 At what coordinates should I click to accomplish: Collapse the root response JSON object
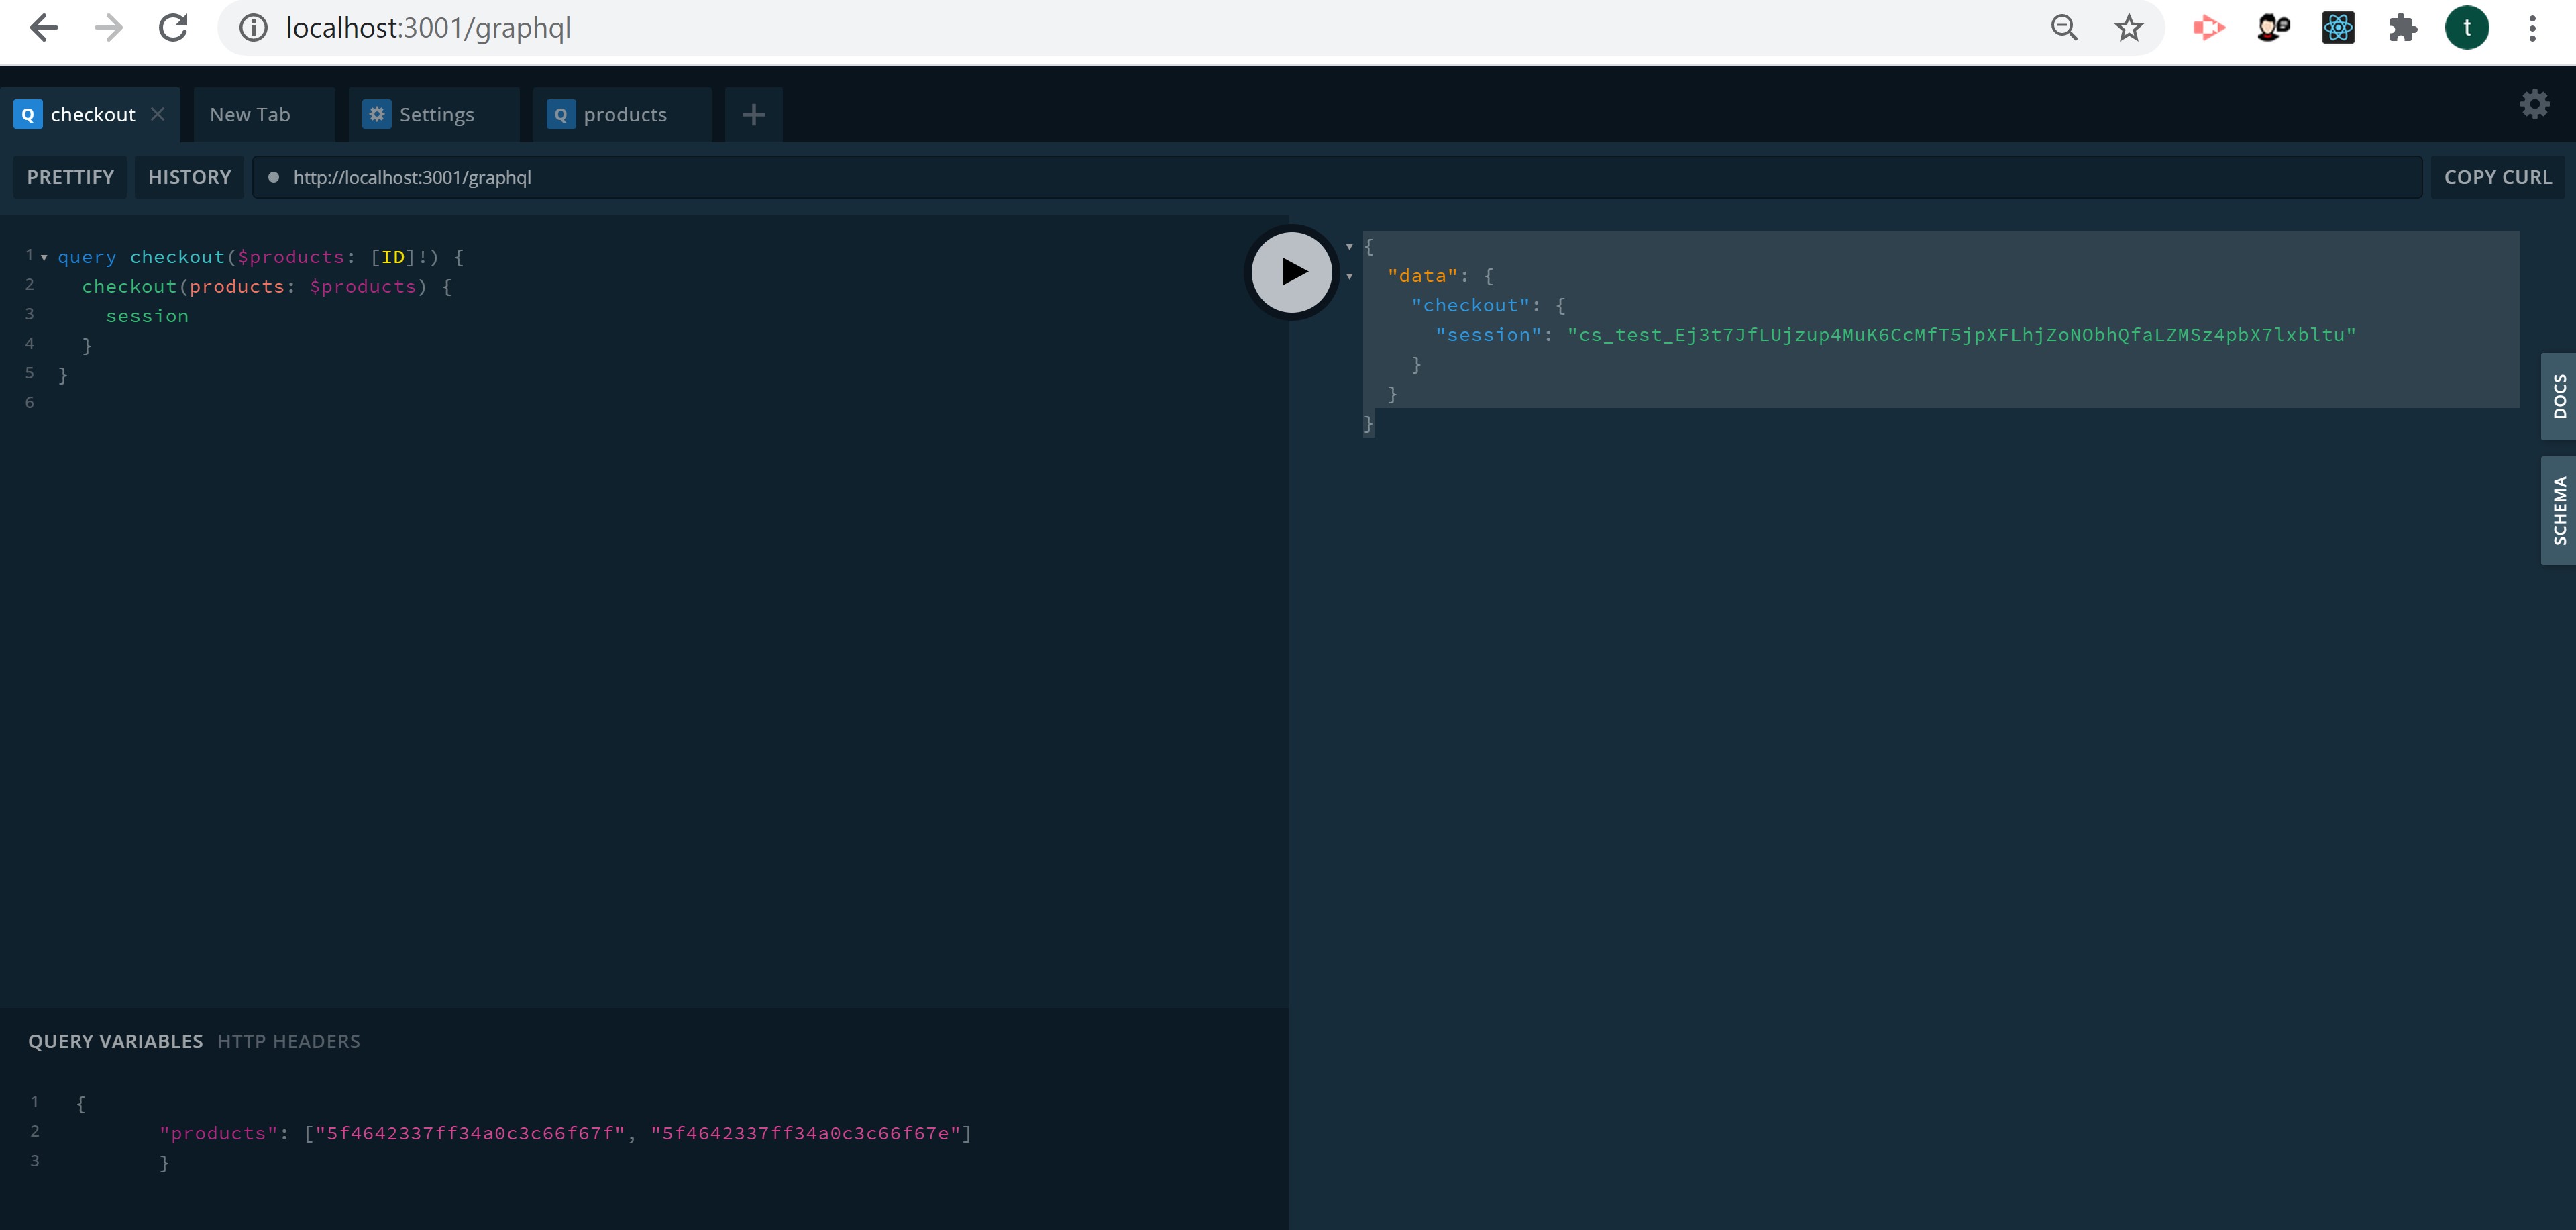click(x=1349, y=247)
